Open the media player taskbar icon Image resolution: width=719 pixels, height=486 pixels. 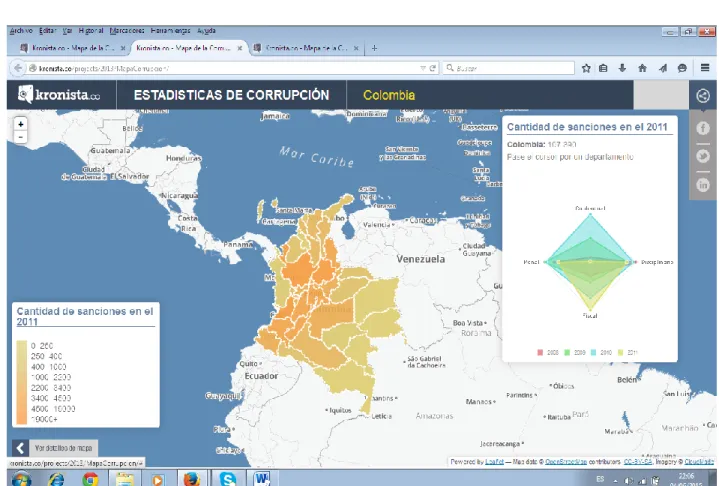tap(158, 479)
